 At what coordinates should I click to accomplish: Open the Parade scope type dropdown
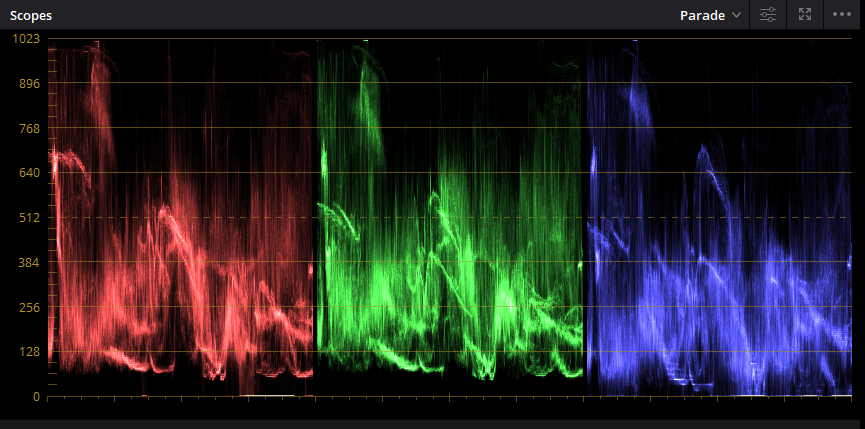710,15
